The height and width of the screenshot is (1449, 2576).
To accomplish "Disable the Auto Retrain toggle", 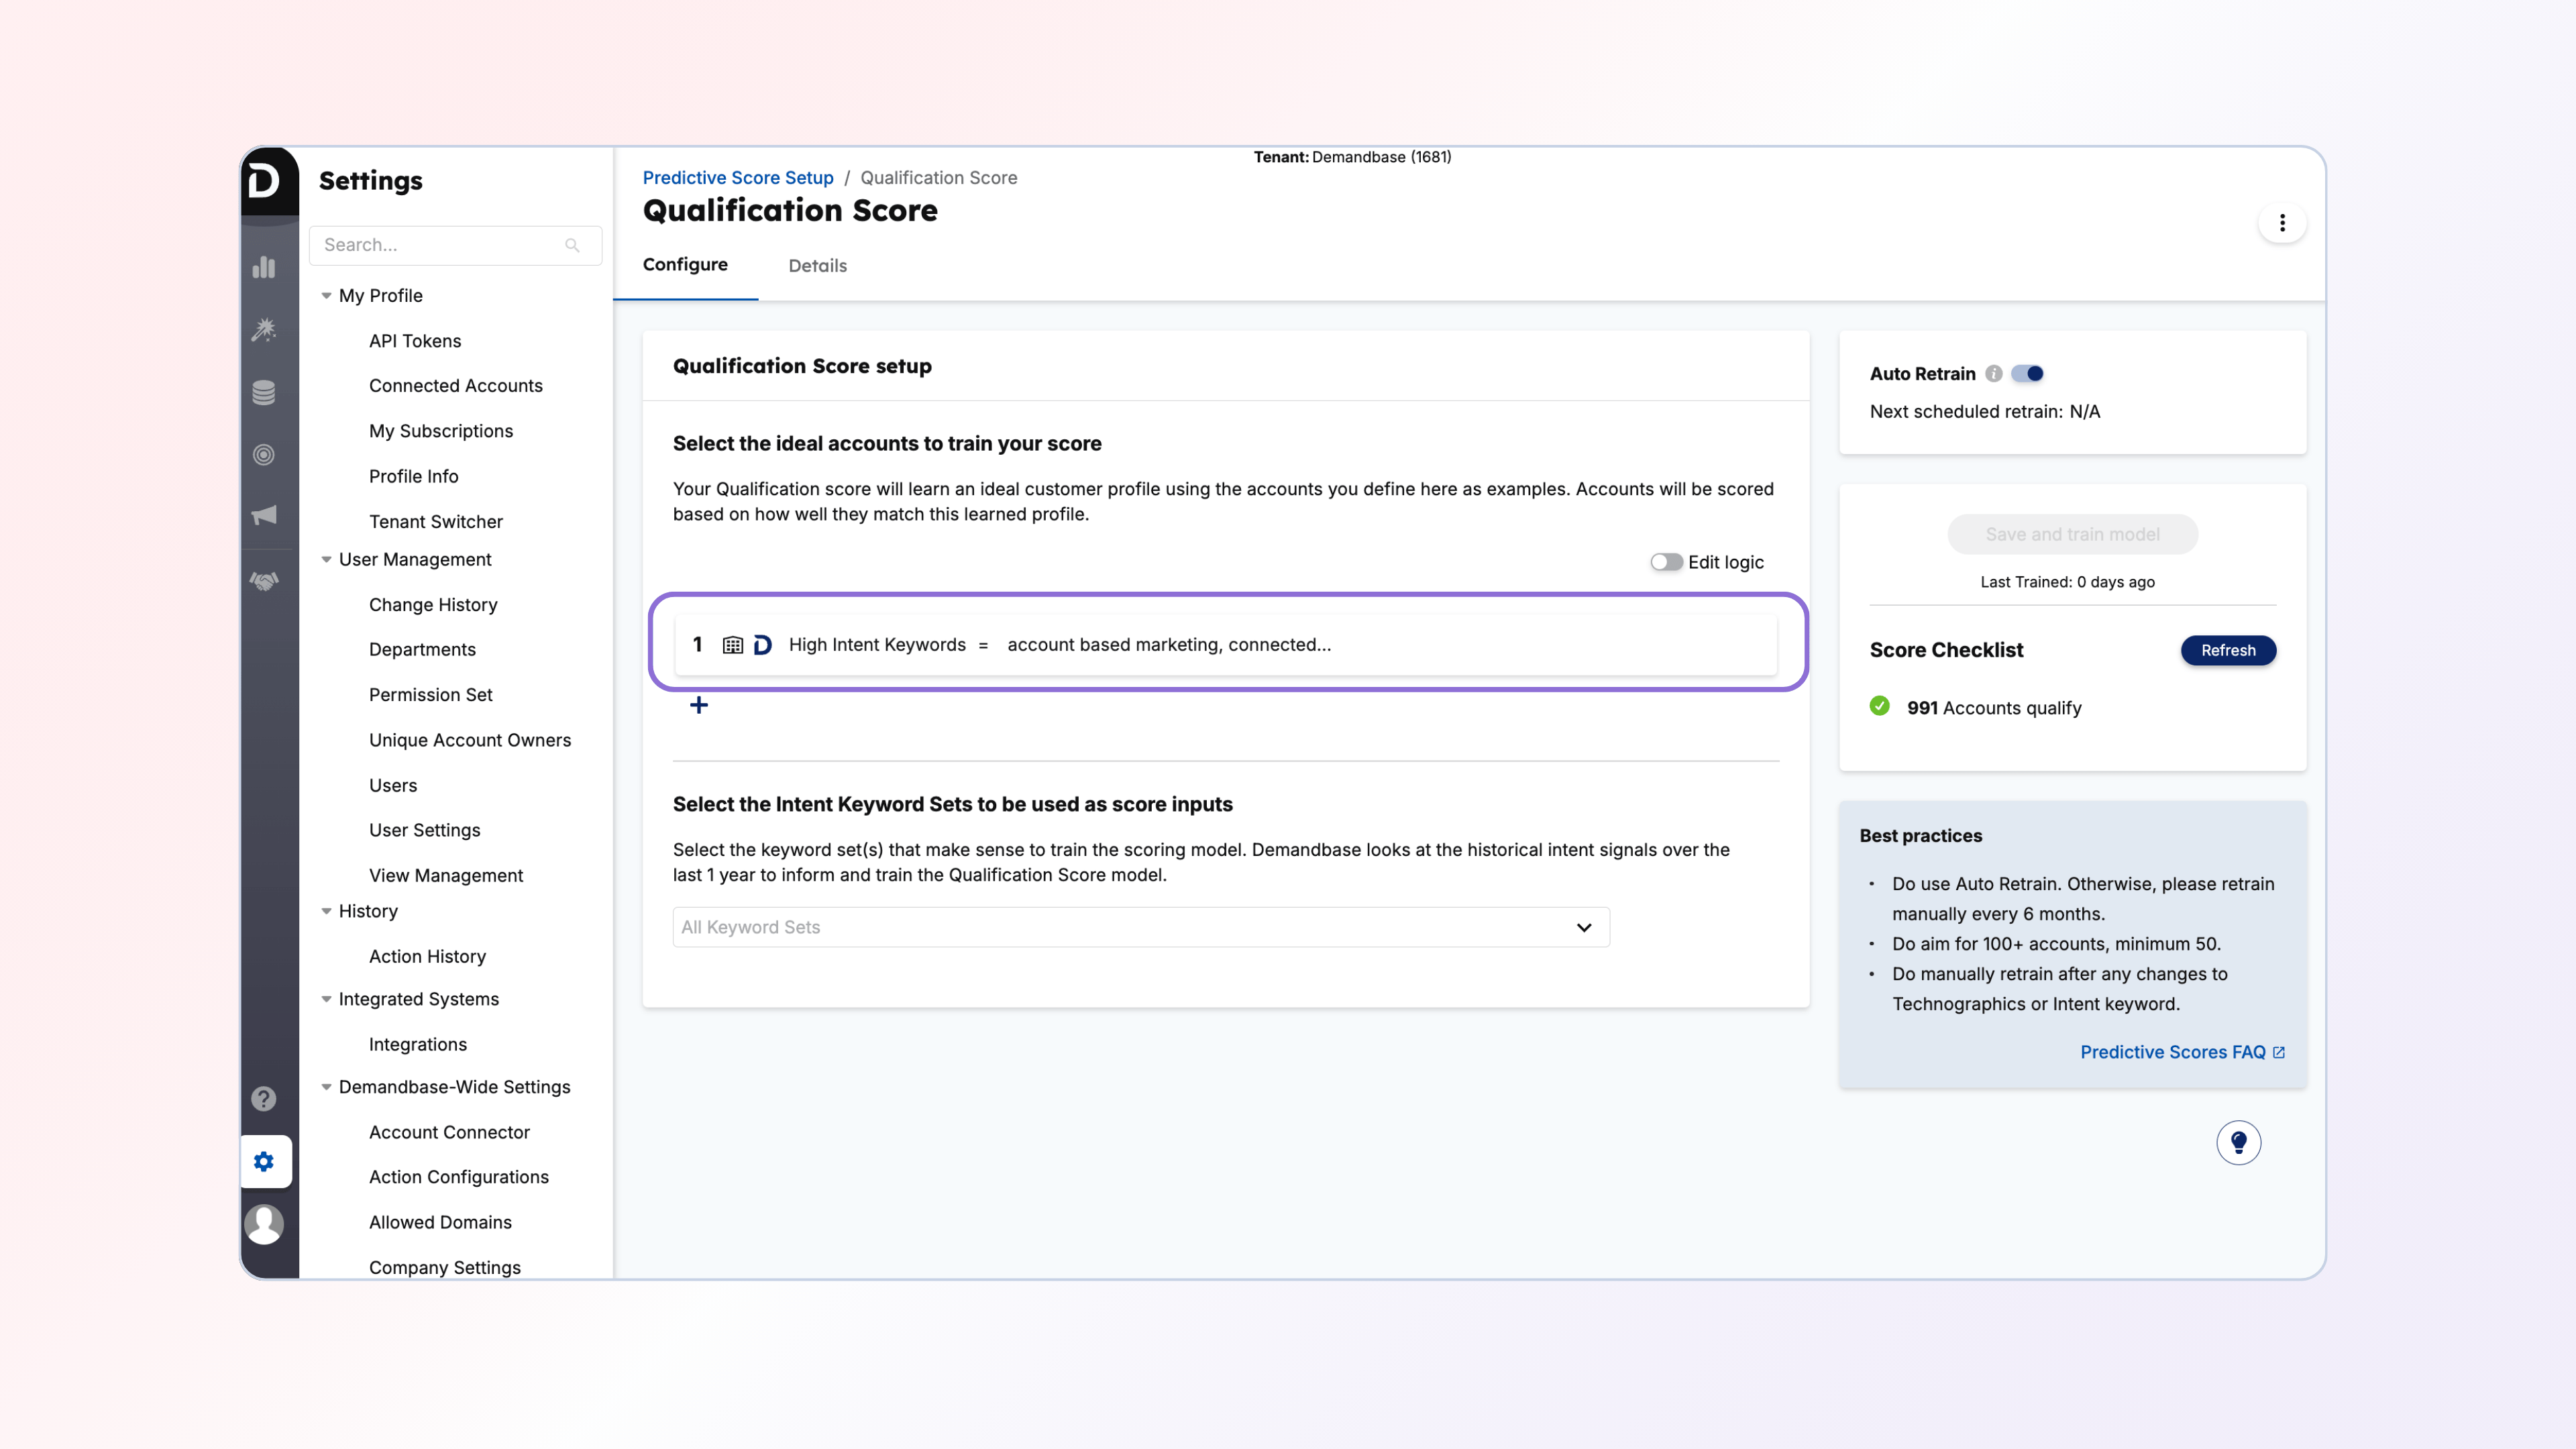I will click(x=2028, y=374).
